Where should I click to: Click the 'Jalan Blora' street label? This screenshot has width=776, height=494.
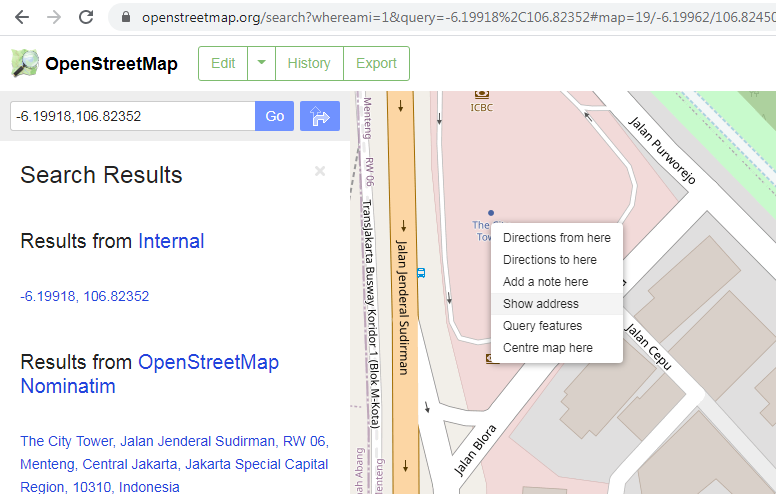coord(475,450)
